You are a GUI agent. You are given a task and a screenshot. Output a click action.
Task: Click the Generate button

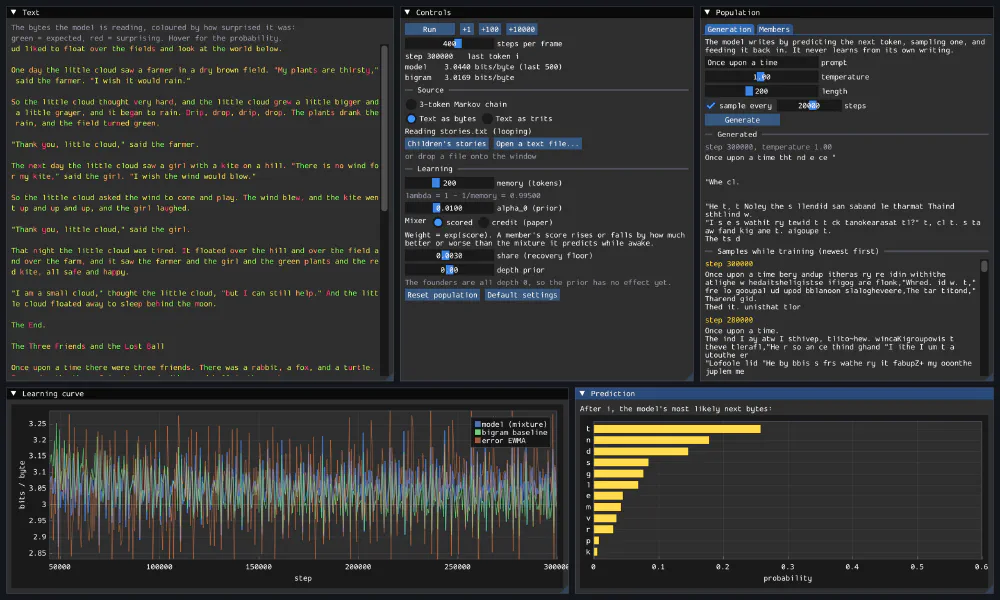(x=742, y=120)
